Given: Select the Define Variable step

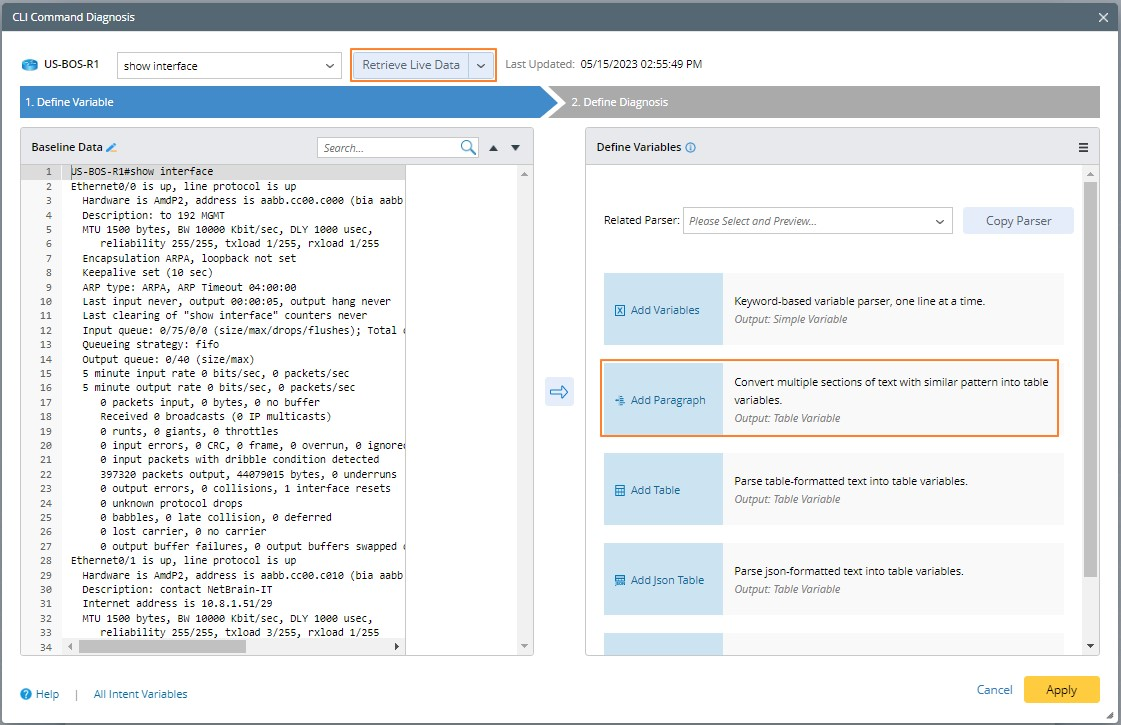Looking at the screenshot, I should pos(70,102).
